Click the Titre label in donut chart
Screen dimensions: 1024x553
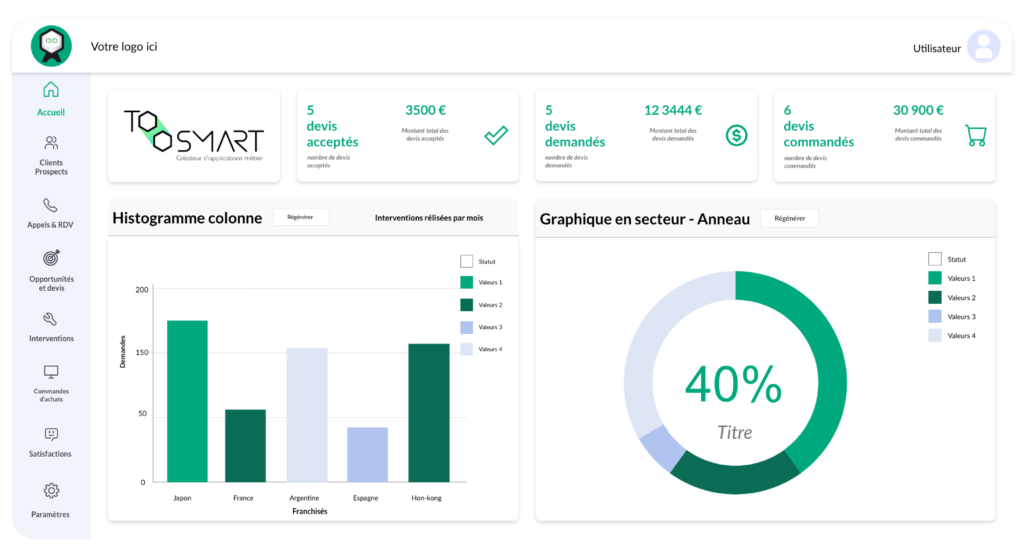pyautogui.click(x=735, y=432)
